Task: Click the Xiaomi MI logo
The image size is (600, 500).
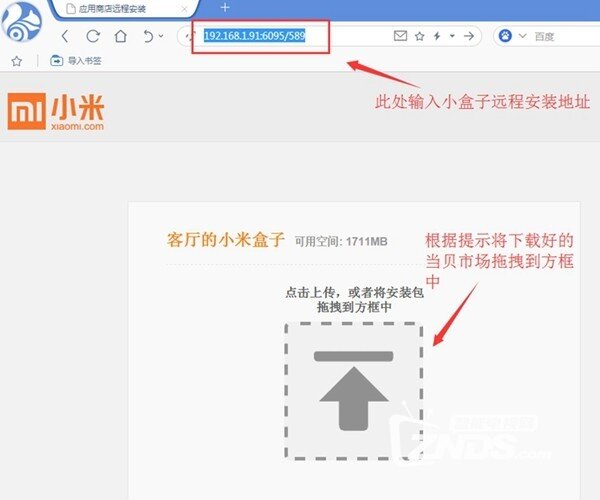Action: (56, 111)
